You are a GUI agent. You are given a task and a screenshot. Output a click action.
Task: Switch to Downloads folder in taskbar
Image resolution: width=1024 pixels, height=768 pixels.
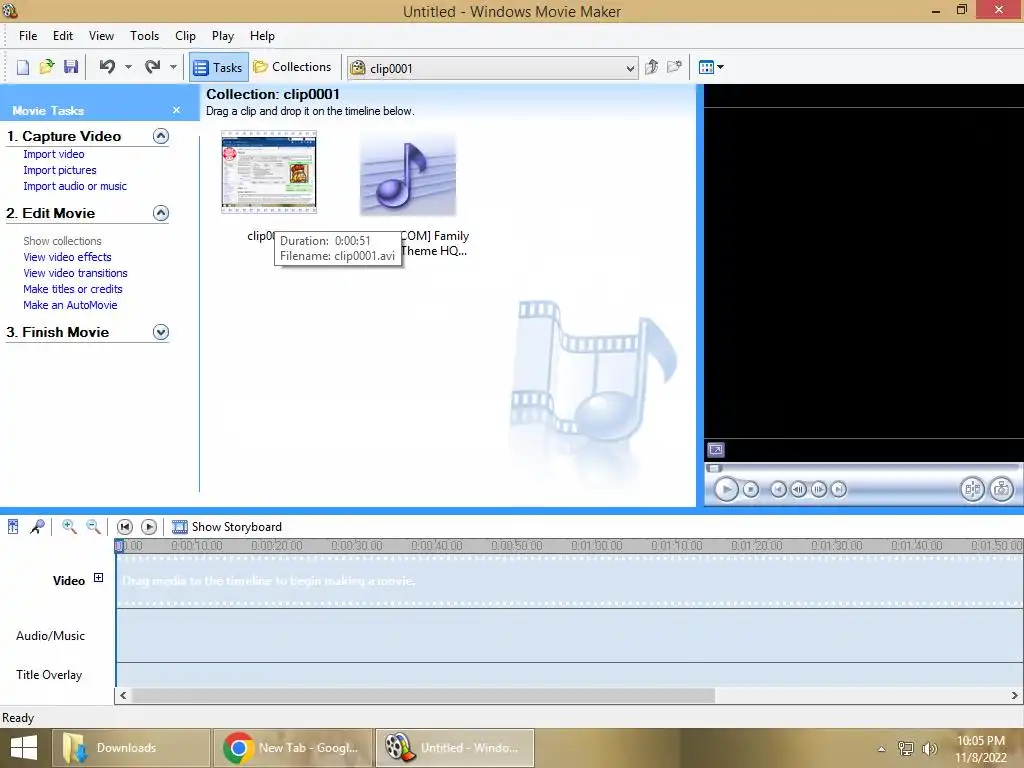[x=131, y=748]
